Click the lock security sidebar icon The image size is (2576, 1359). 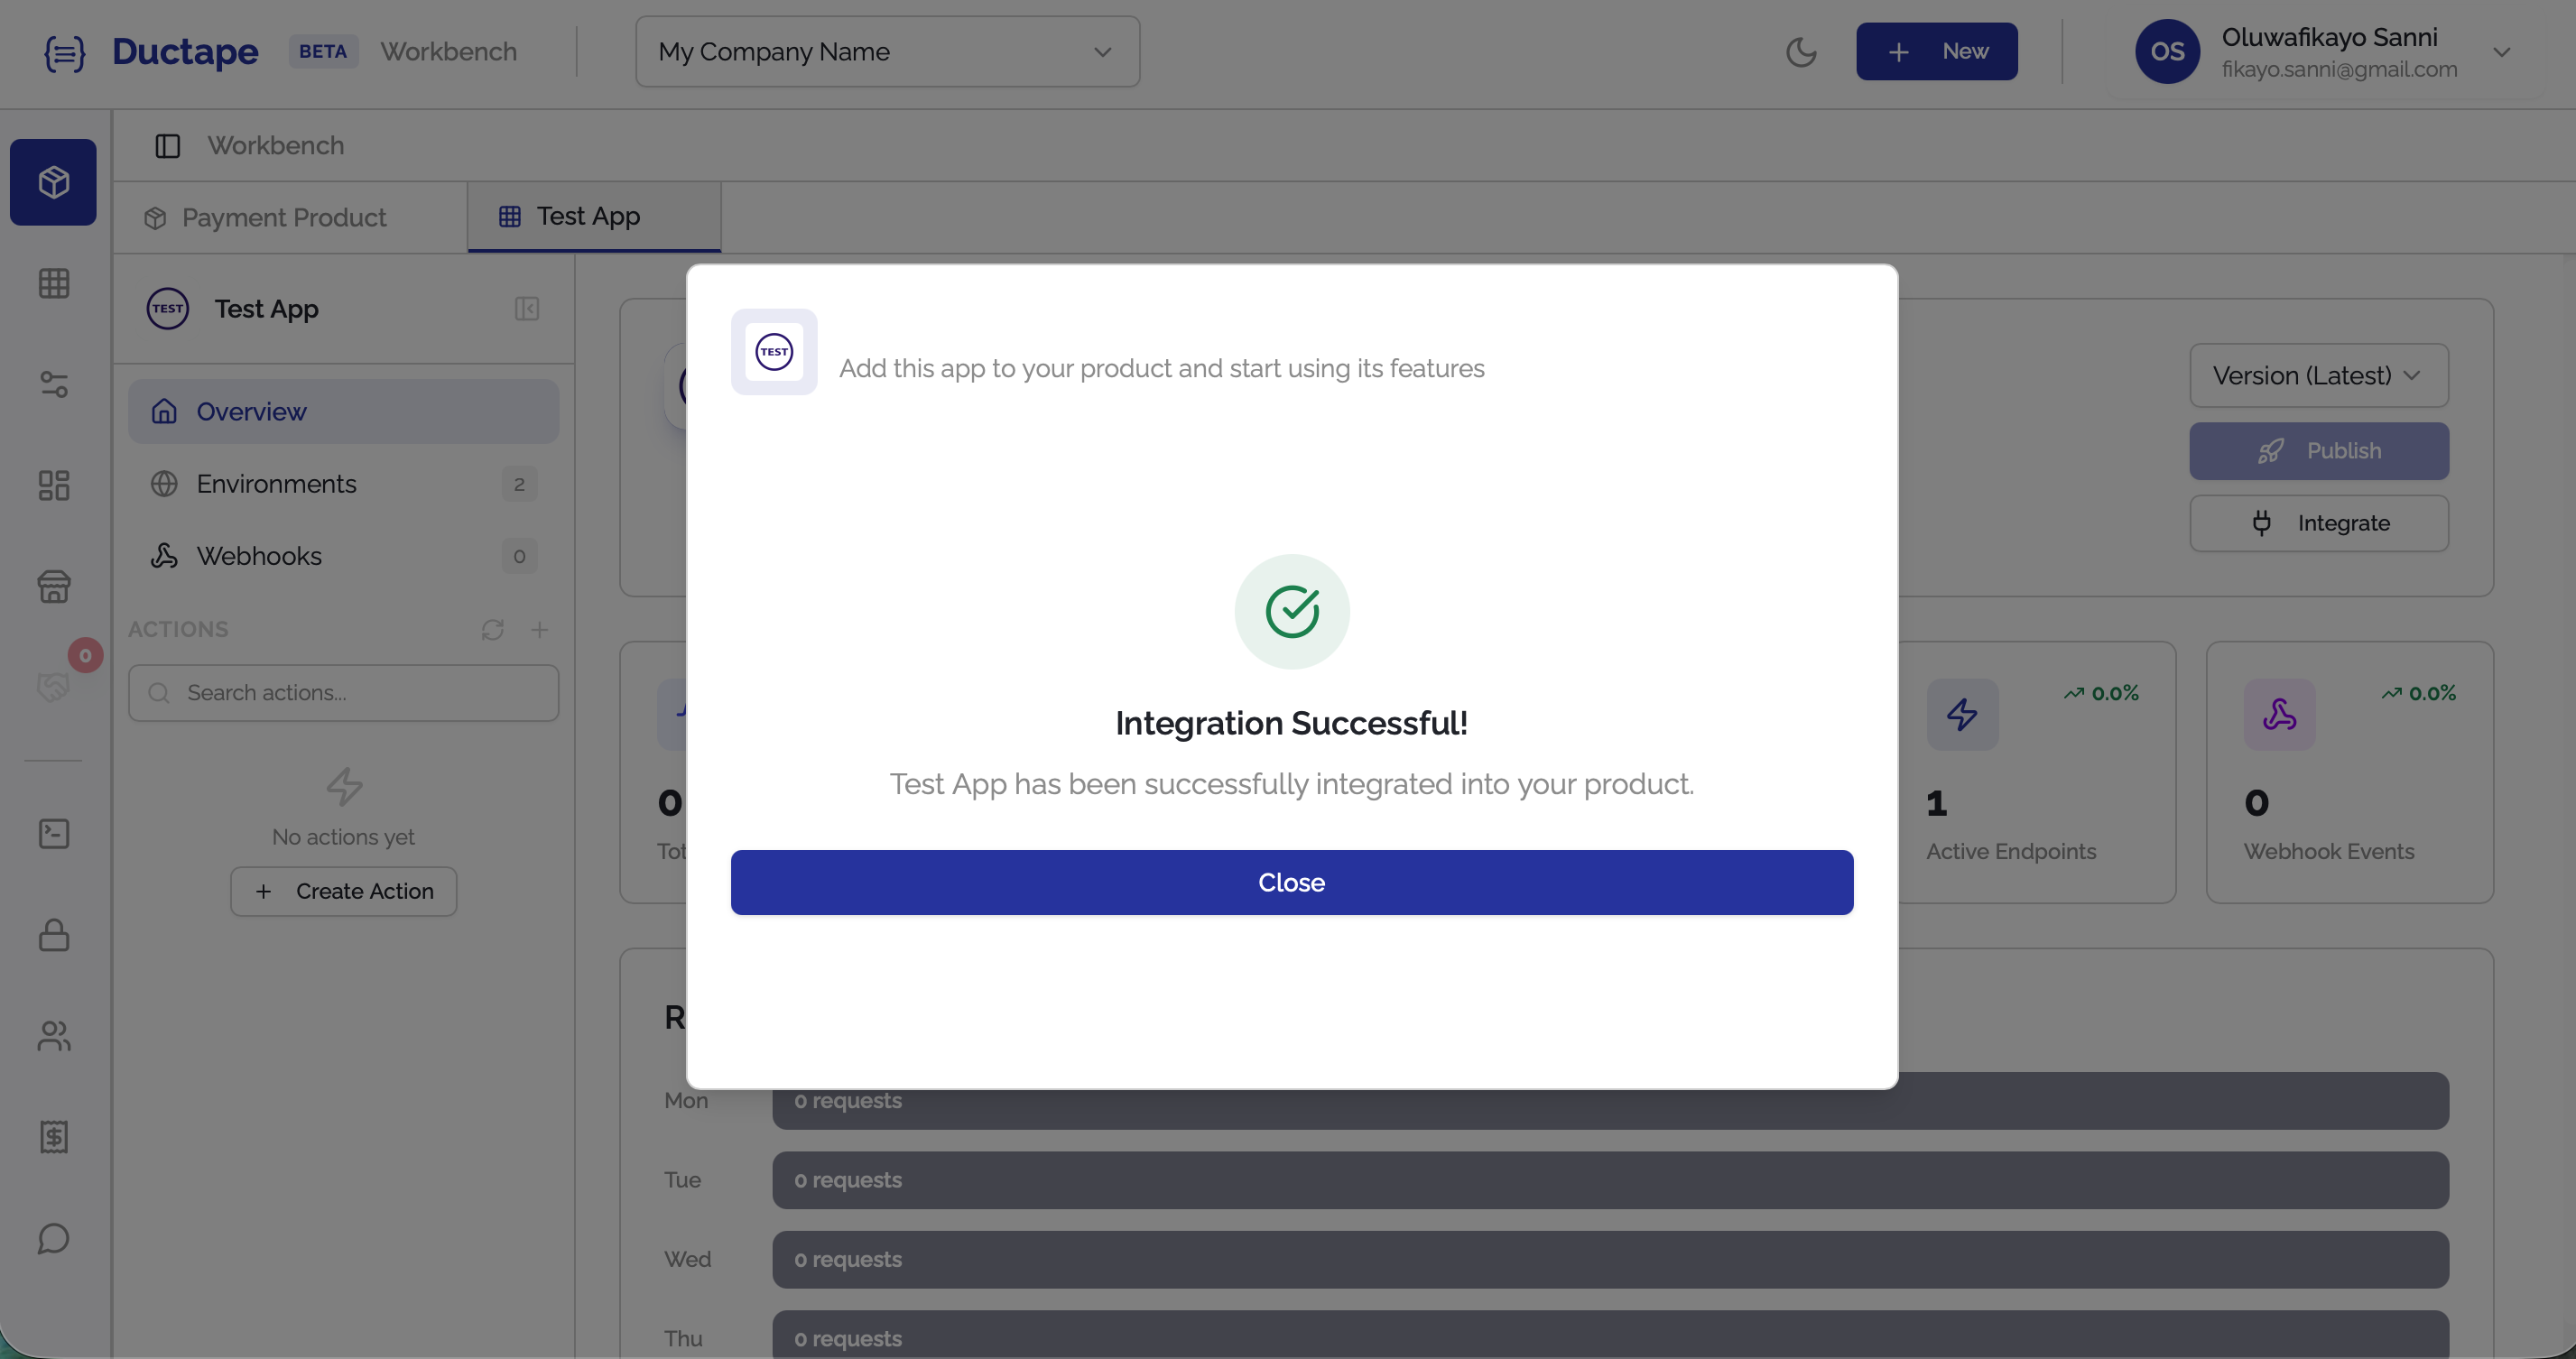pos(53,935)
